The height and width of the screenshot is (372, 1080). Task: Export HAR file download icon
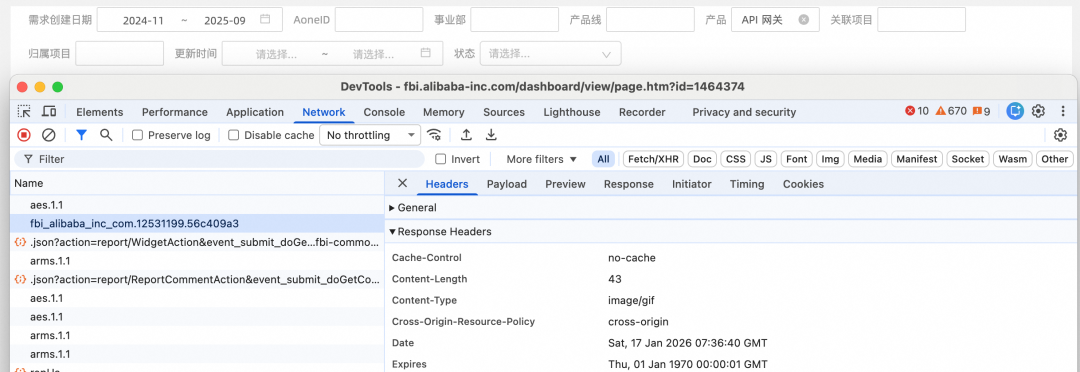pyautogui.click(x=490, y=135)
